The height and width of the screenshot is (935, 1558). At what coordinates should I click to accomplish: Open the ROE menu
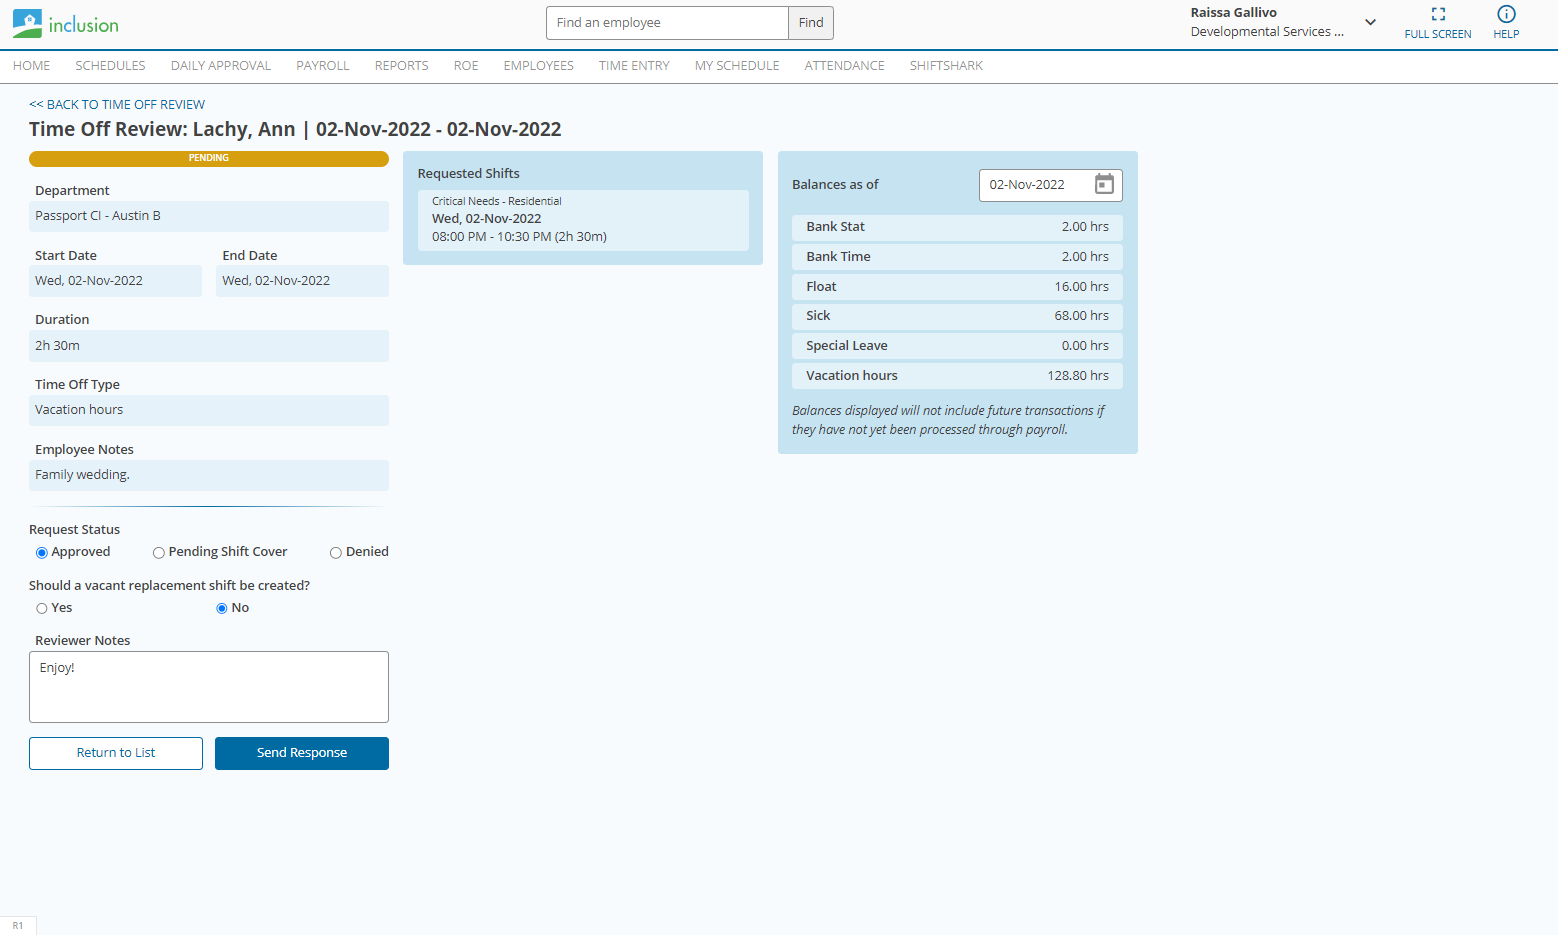click(x=466, y=66)
